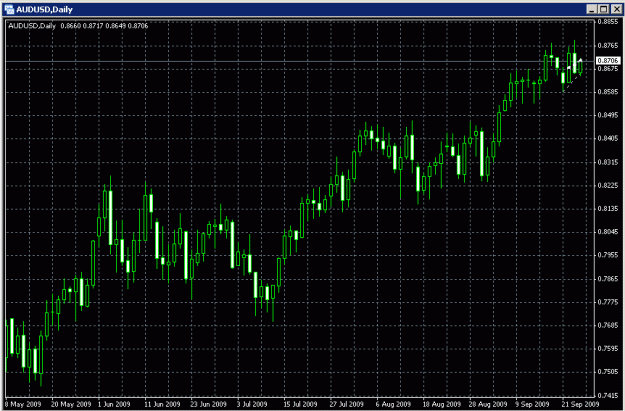Click the 23 Jun 2009 date label
The image size is (625, 411).
208,404
